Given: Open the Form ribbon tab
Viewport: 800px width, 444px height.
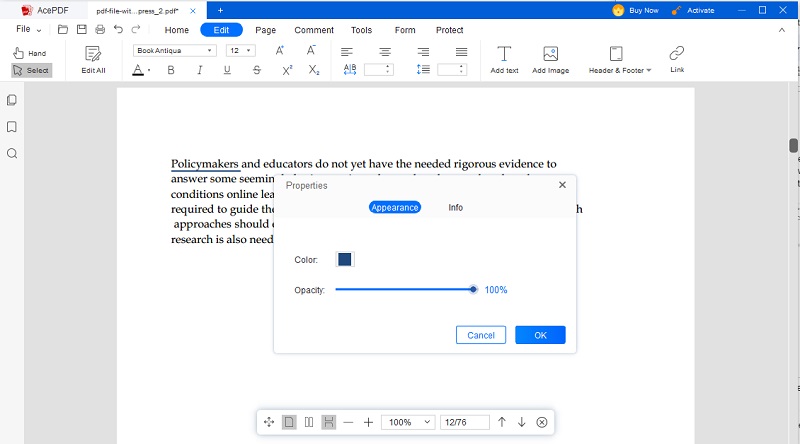Looking at the screenshot, I should click(405, 30).
